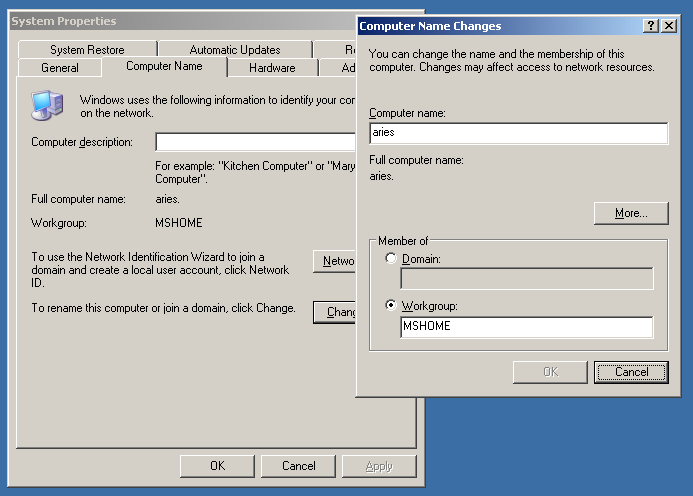The height and width of the screenshot is (496, 693).
Task: Click Cancel in the System Properties window
Action: (x=298, y=466)
